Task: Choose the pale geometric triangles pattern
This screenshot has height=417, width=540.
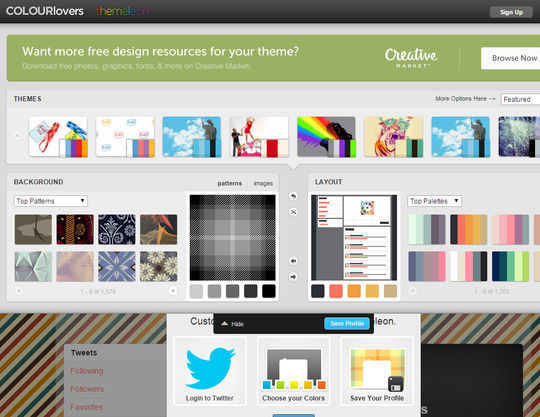Action: 33,266
